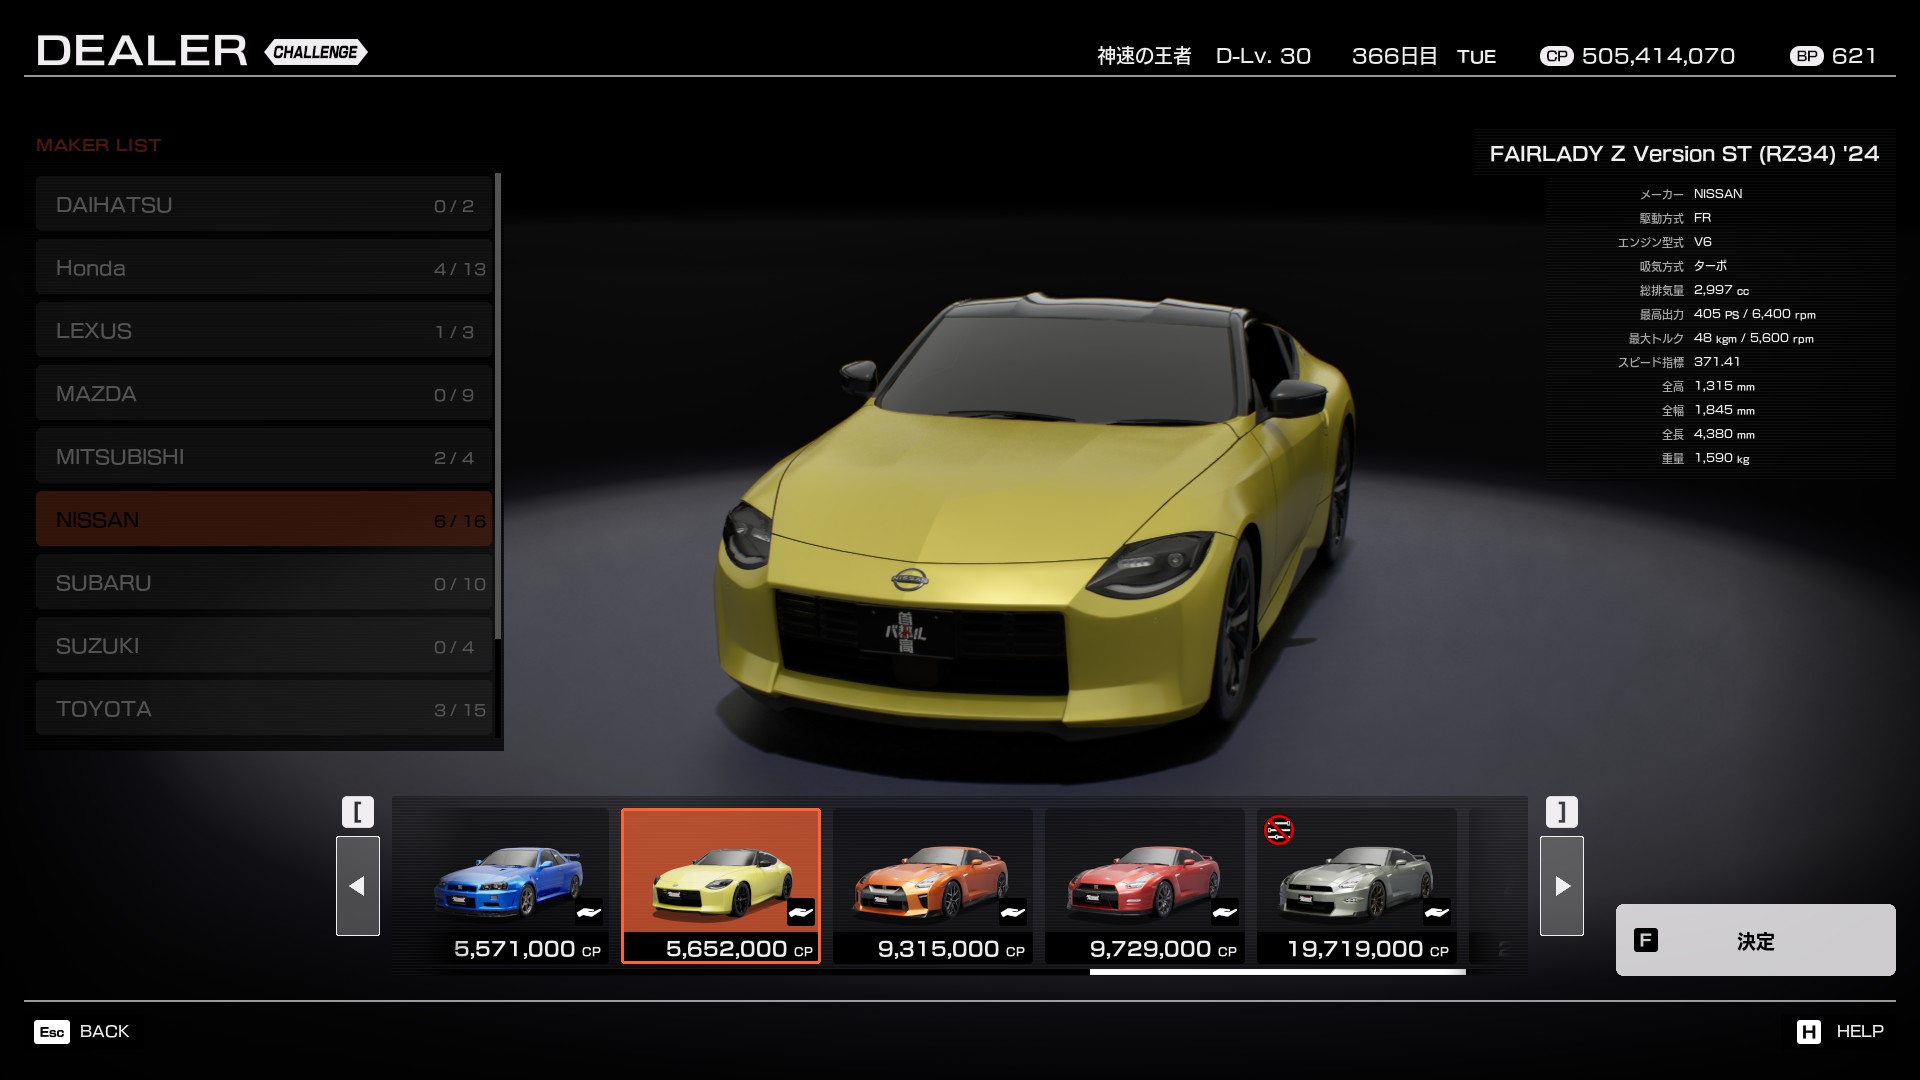Click the Esc back key icon
Viewport: 1920px width, 1080px height.
pos(52,1032)
